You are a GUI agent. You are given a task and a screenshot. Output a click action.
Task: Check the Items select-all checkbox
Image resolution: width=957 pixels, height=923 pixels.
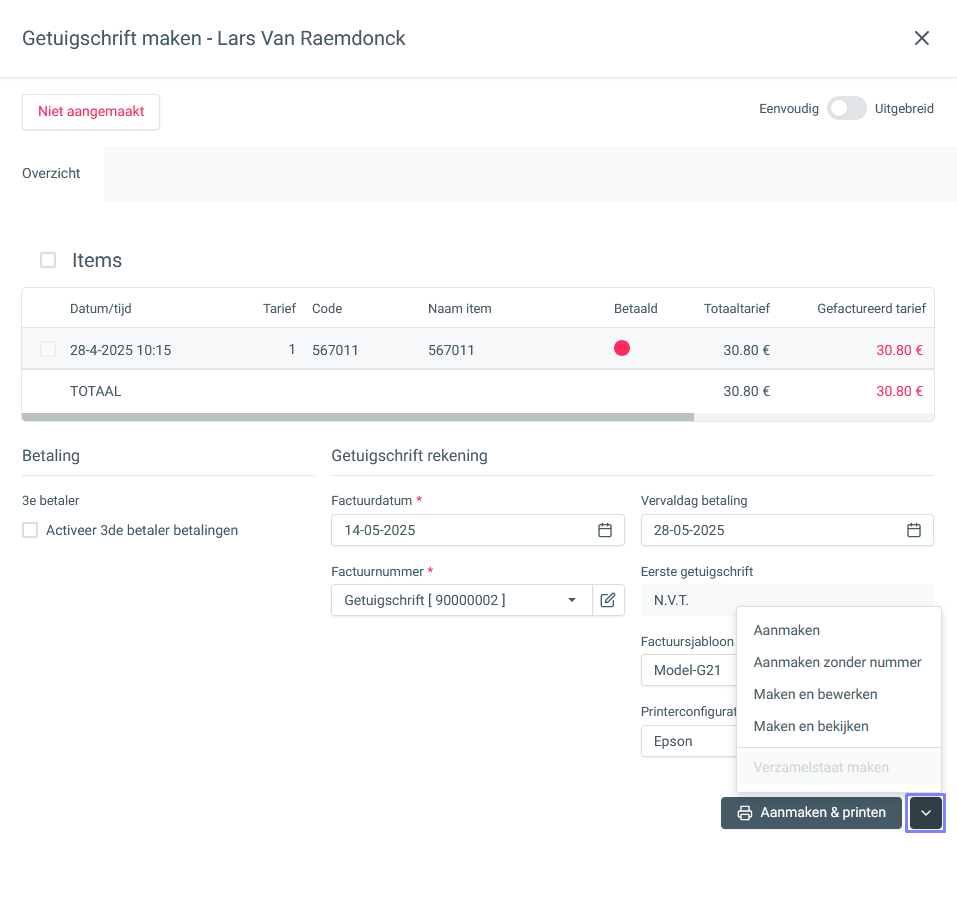coord(48,260)
